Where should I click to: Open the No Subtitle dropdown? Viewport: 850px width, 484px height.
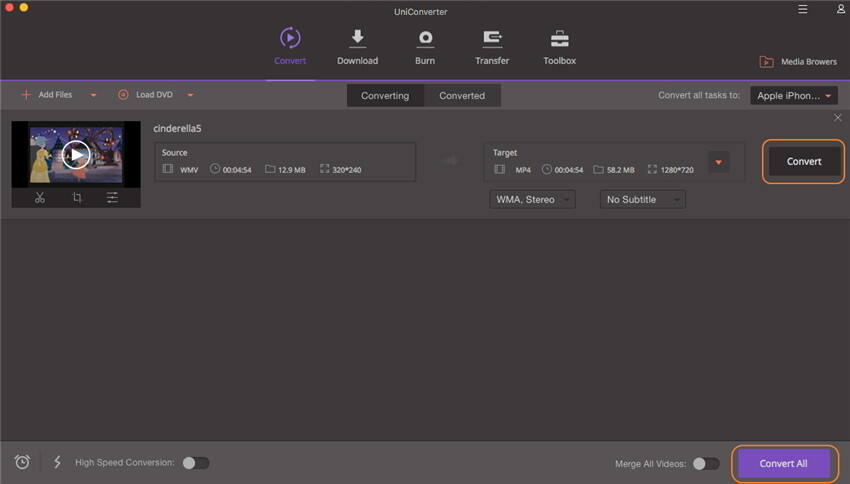642,199
